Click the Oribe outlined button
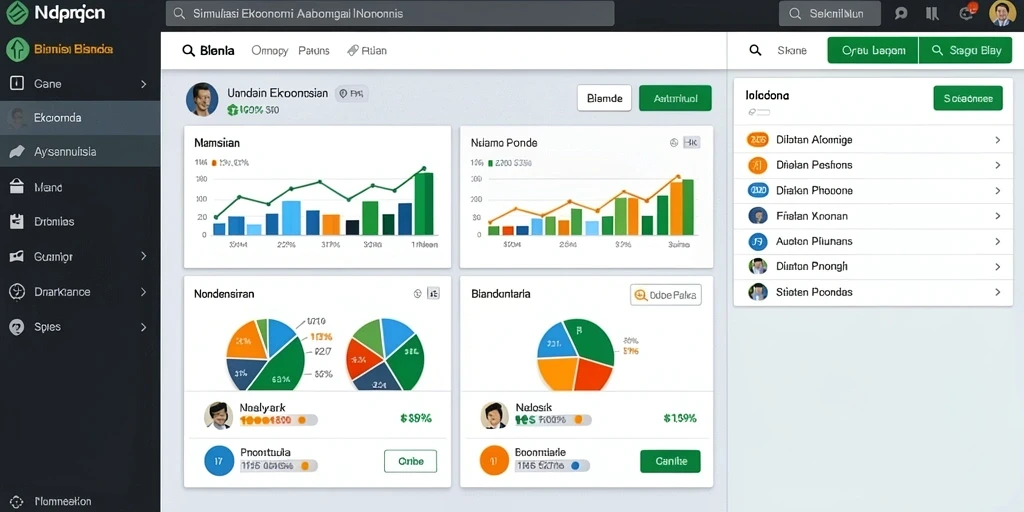Image resolution: width=1024 pixels, height=512 pixels. coord(410,461)
